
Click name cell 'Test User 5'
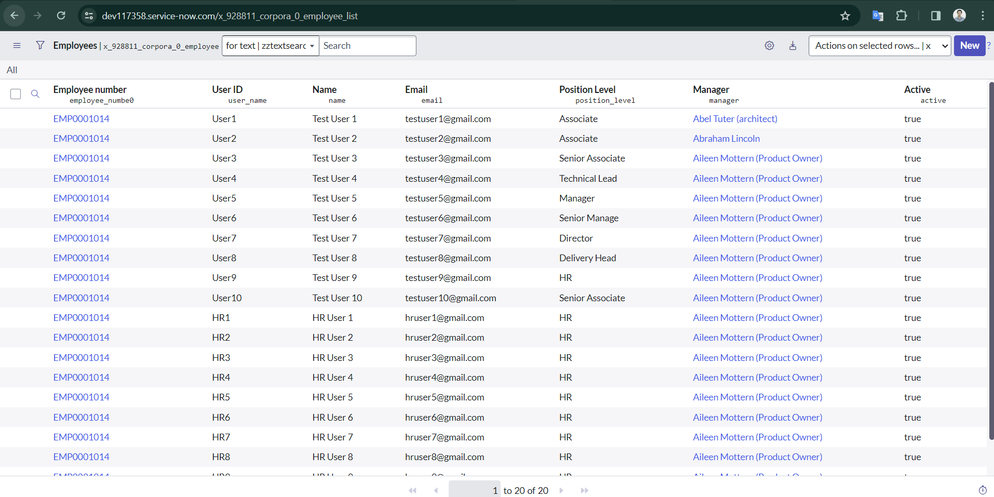point(335,198)
